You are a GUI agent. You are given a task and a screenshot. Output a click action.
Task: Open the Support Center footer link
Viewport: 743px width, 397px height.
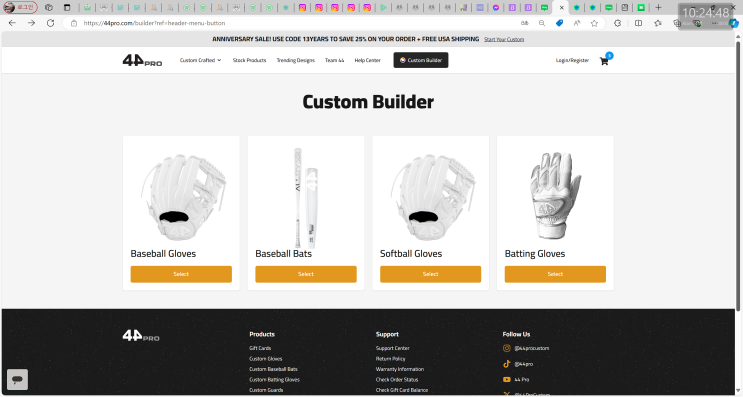tap(392, 348)
